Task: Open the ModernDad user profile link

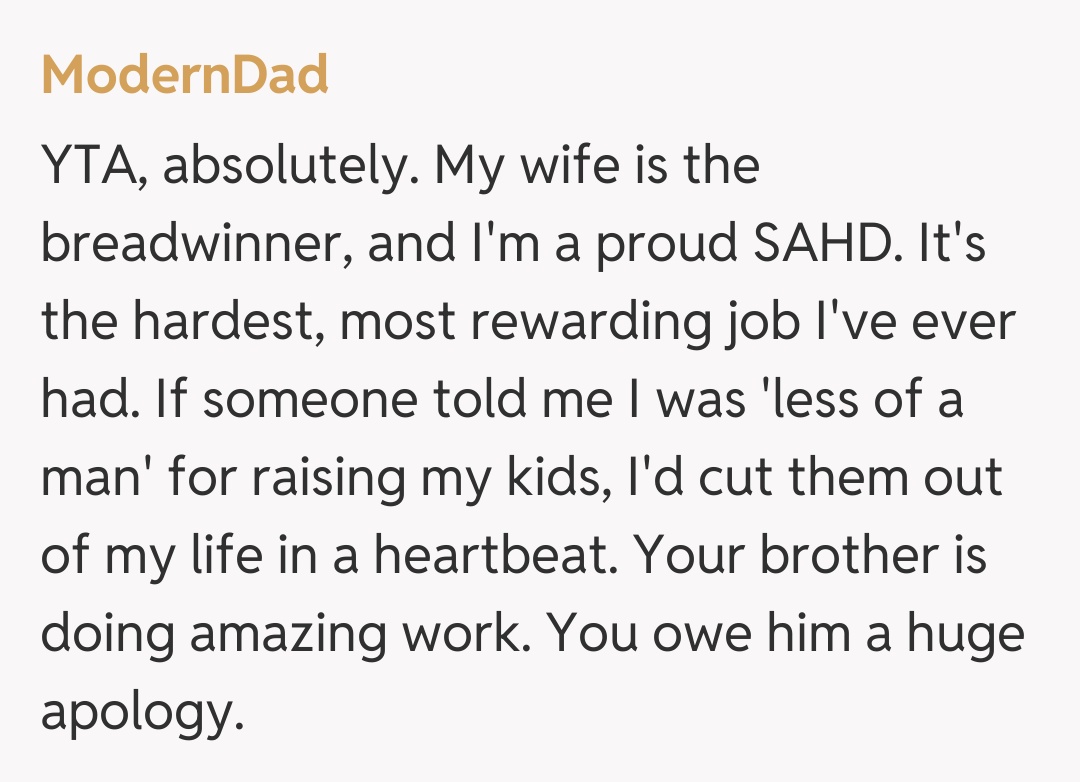Action: point(185,75)
